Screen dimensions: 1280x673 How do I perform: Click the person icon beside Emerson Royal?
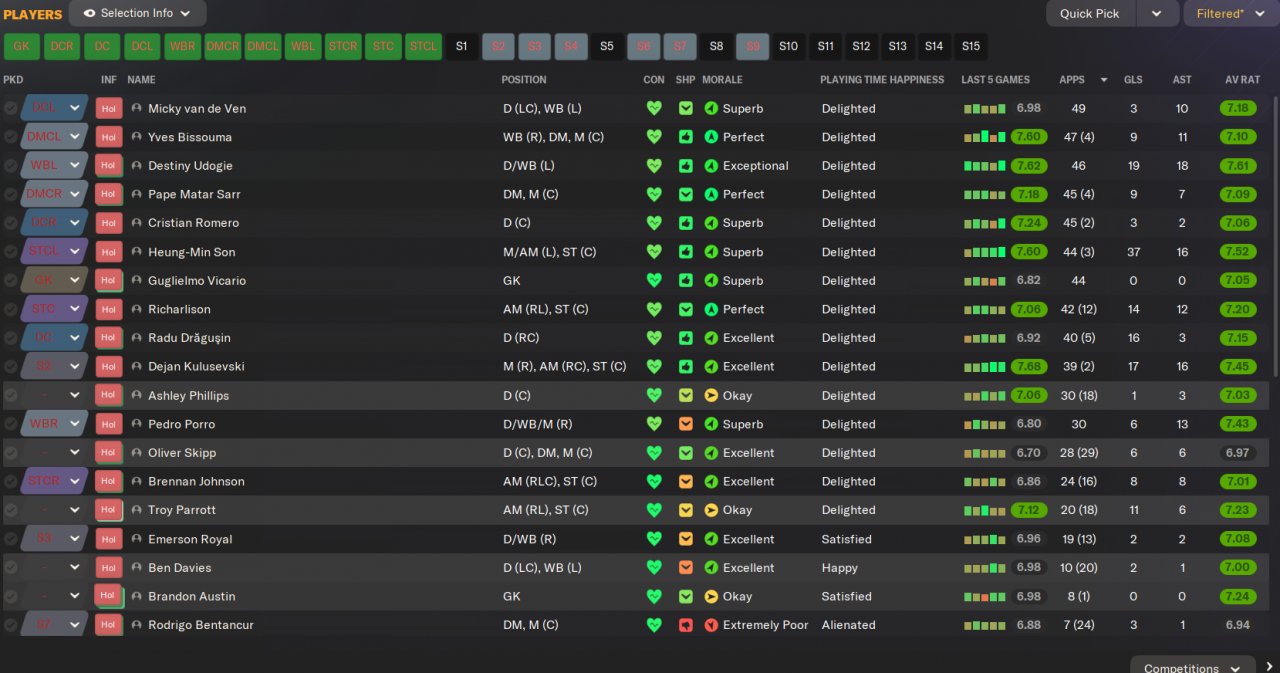(x=136, y=539)
